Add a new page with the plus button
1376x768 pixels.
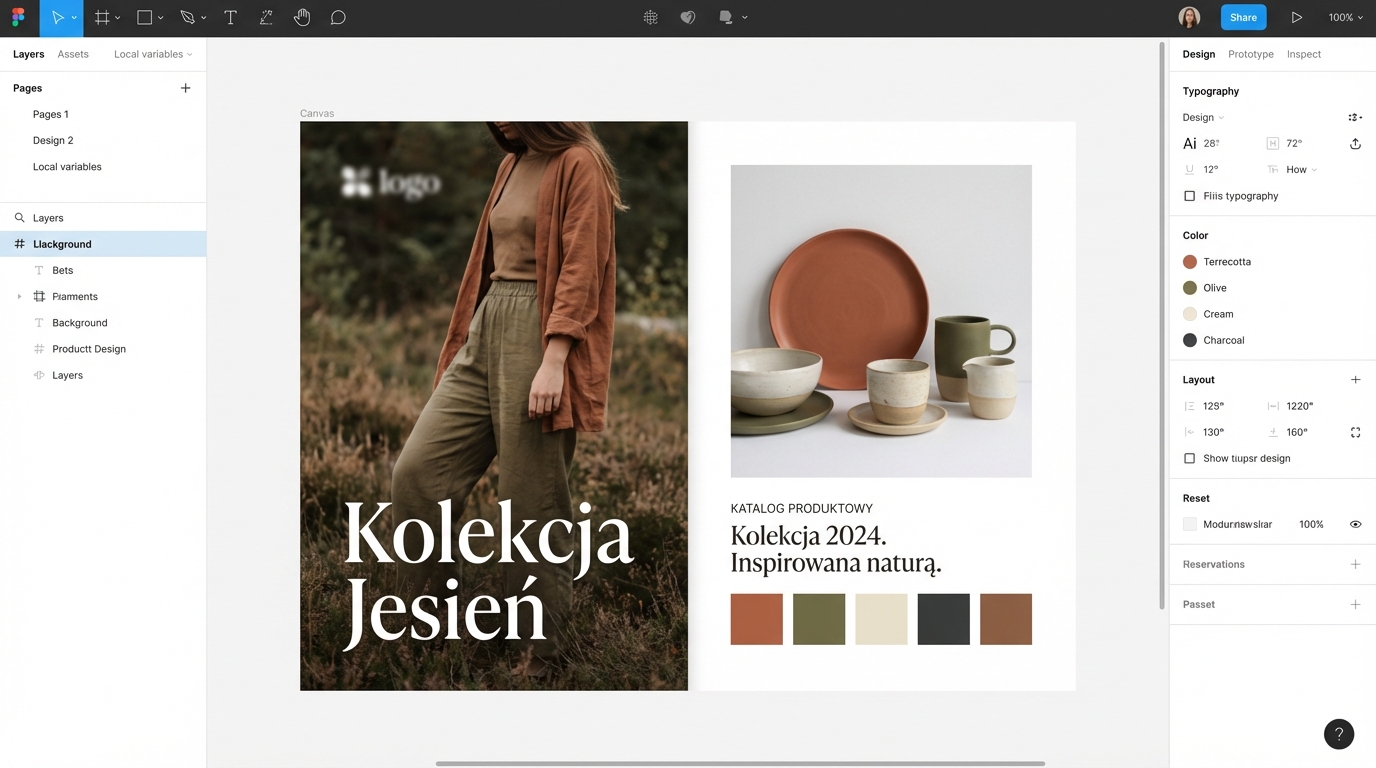point(185,88)
